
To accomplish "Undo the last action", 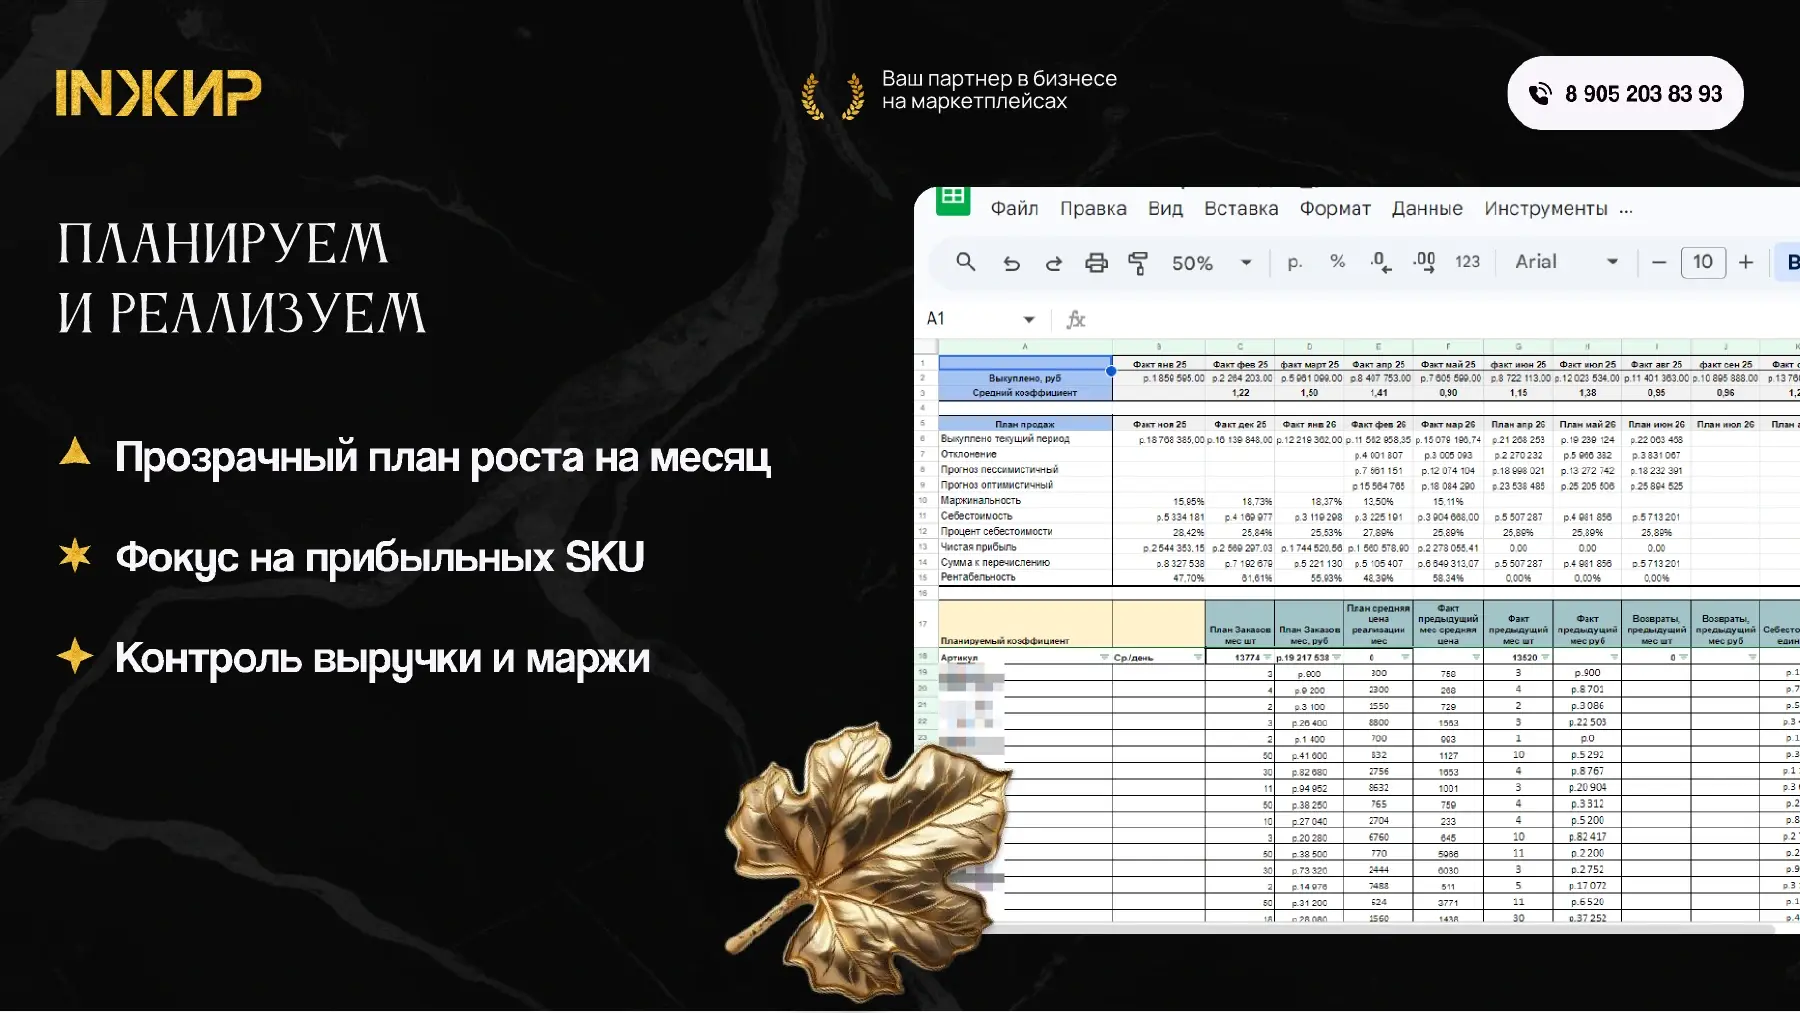I will tap(1011, 263).
